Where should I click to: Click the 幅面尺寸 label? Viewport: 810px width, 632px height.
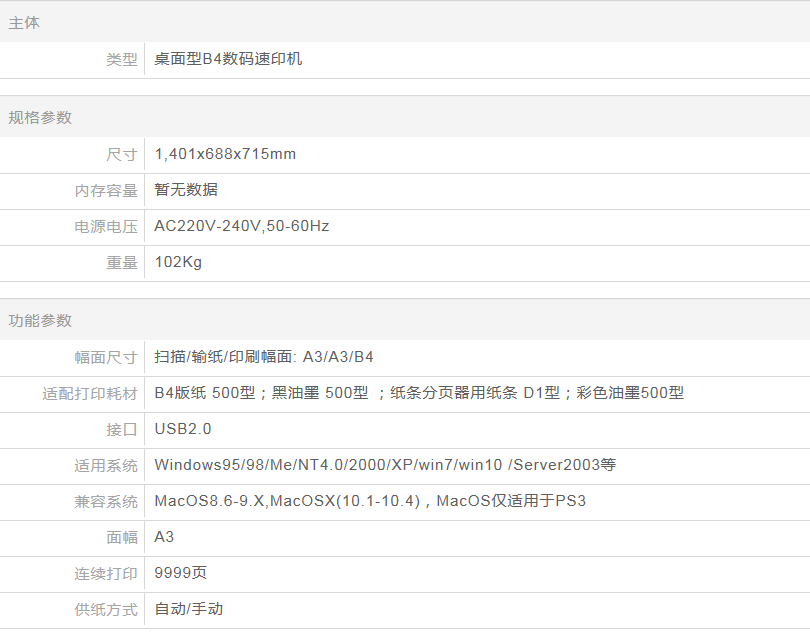106,357
